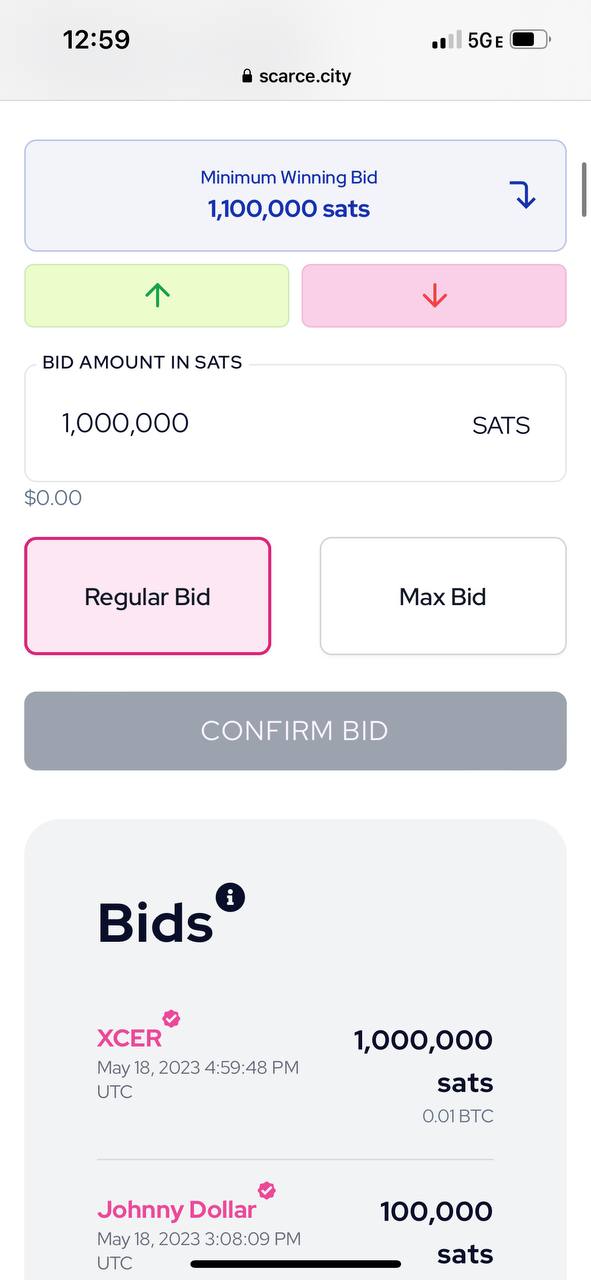591x1280 pixels.
Task: Decrease bid with red down arrow
Action: click(x=434, y=295)
